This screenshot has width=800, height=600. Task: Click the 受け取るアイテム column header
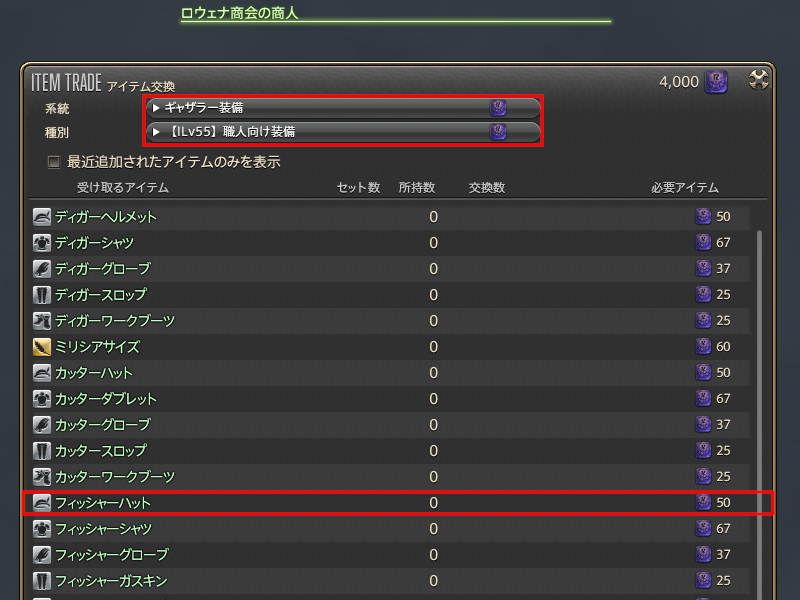[x=123, y=188]
